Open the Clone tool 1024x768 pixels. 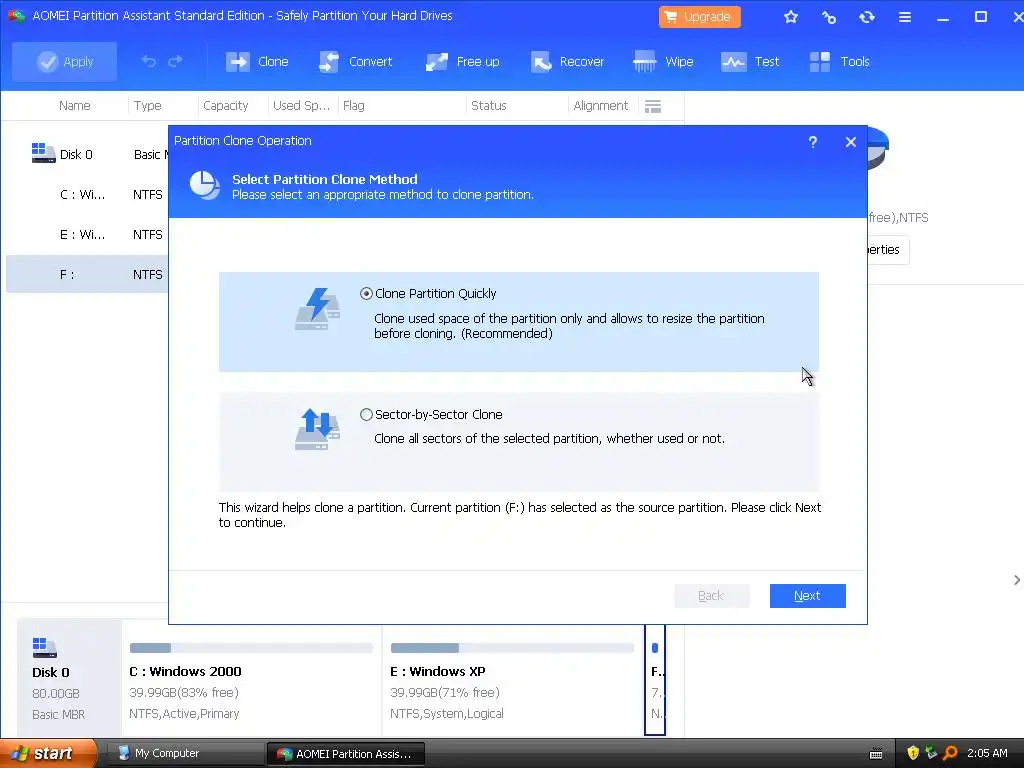pos(257,61)
